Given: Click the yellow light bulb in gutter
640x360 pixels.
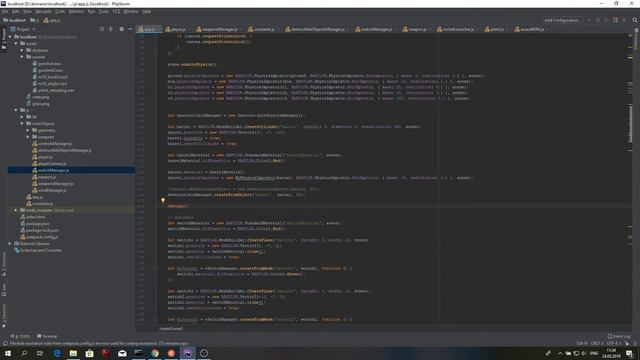Looking at the screenshot, I should pyautogui.click(x=163, y=200).
